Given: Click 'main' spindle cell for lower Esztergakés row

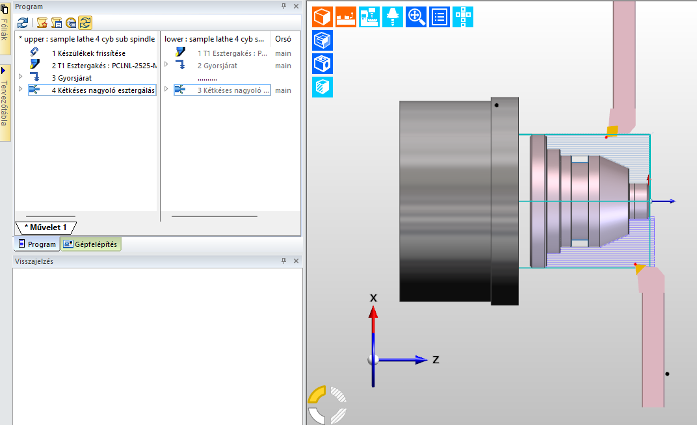Looking at the screenshot, I should coord(283,53).
